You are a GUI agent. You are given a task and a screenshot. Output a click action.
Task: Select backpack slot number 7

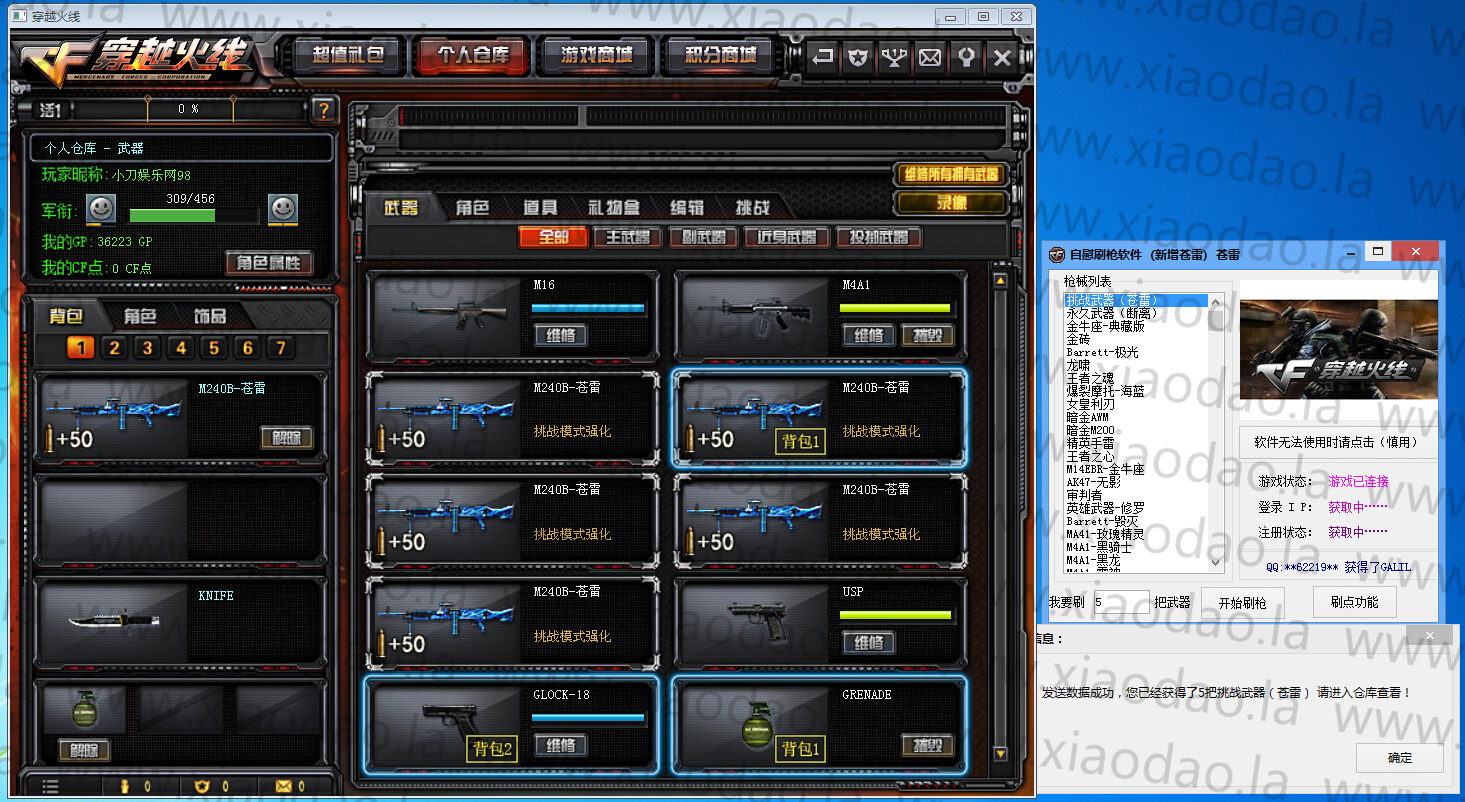(281, 348)
